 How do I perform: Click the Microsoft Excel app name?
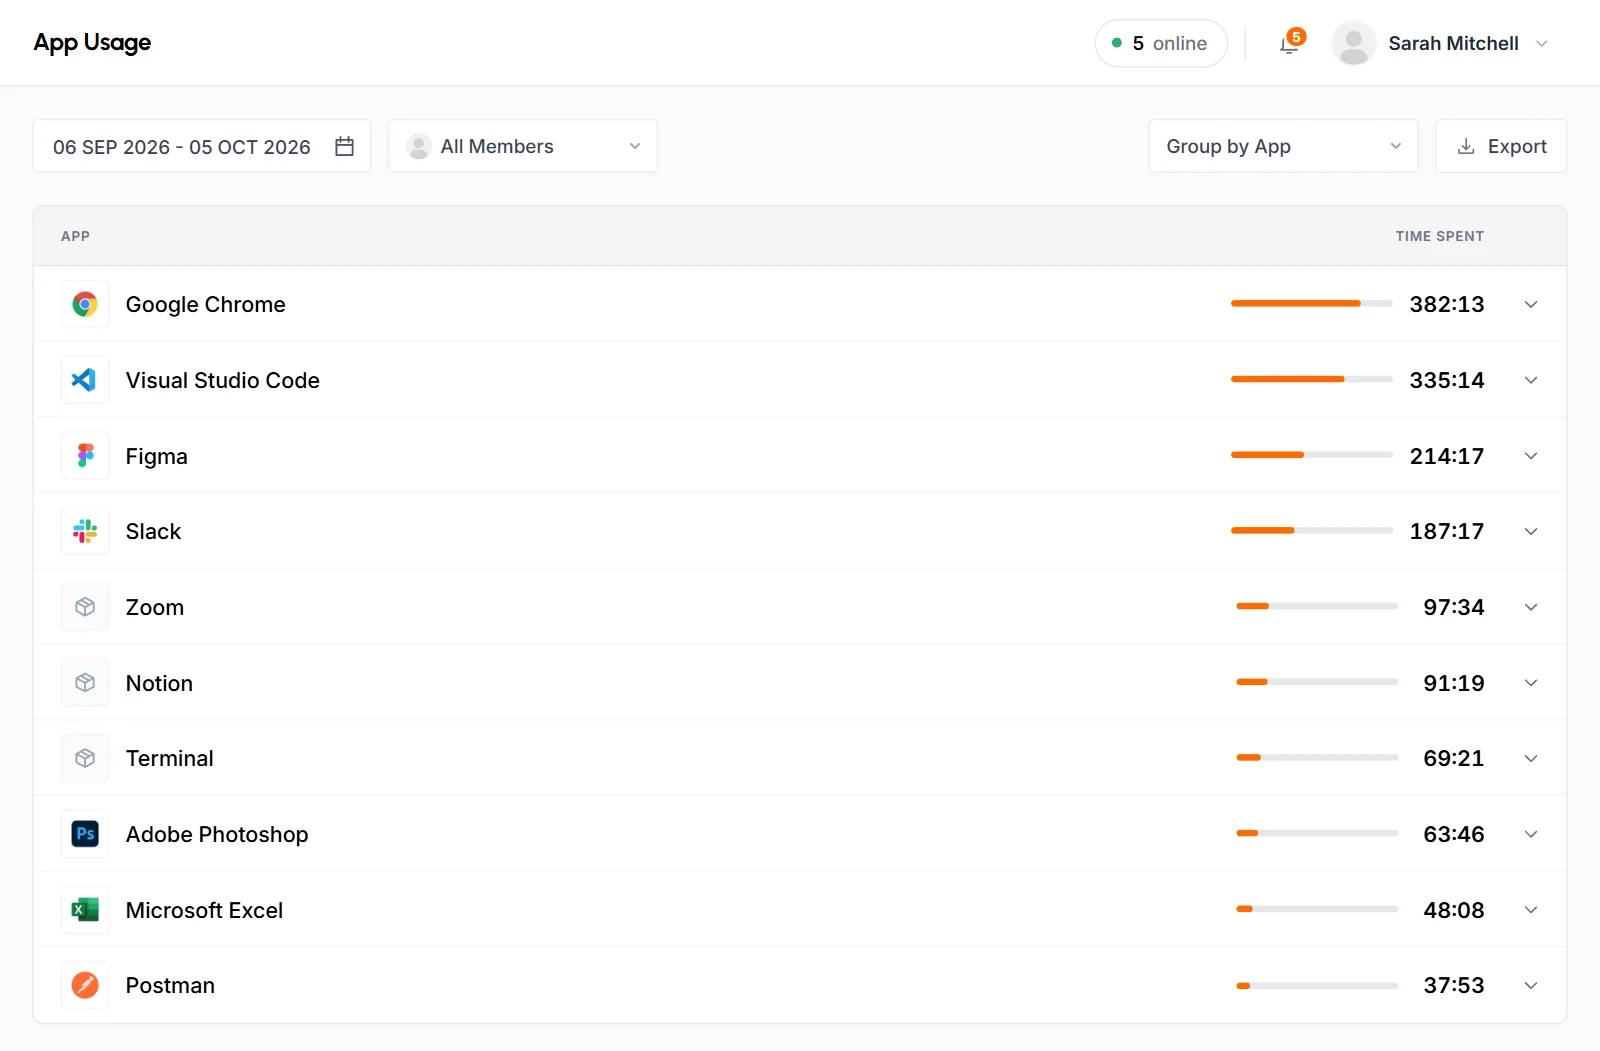(x=204, y=910)
